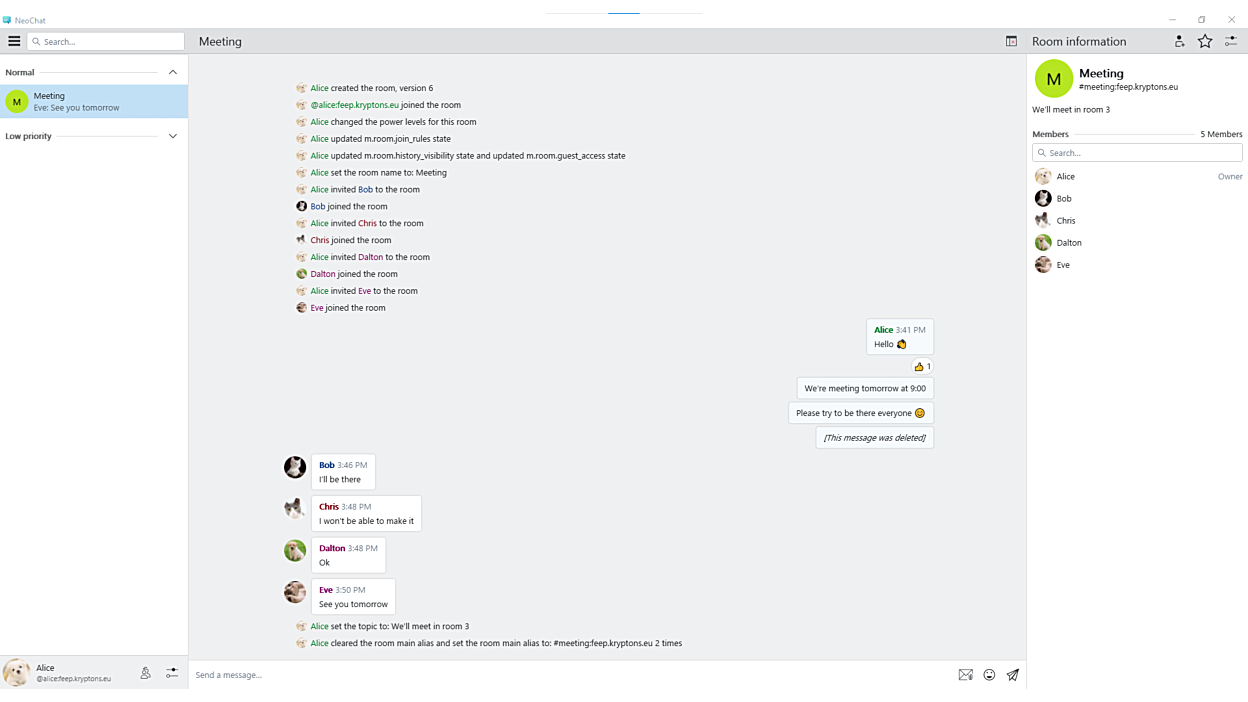Open room settings sliders icon
The height and width of the screenshot is (702, 1248).
1231,41
